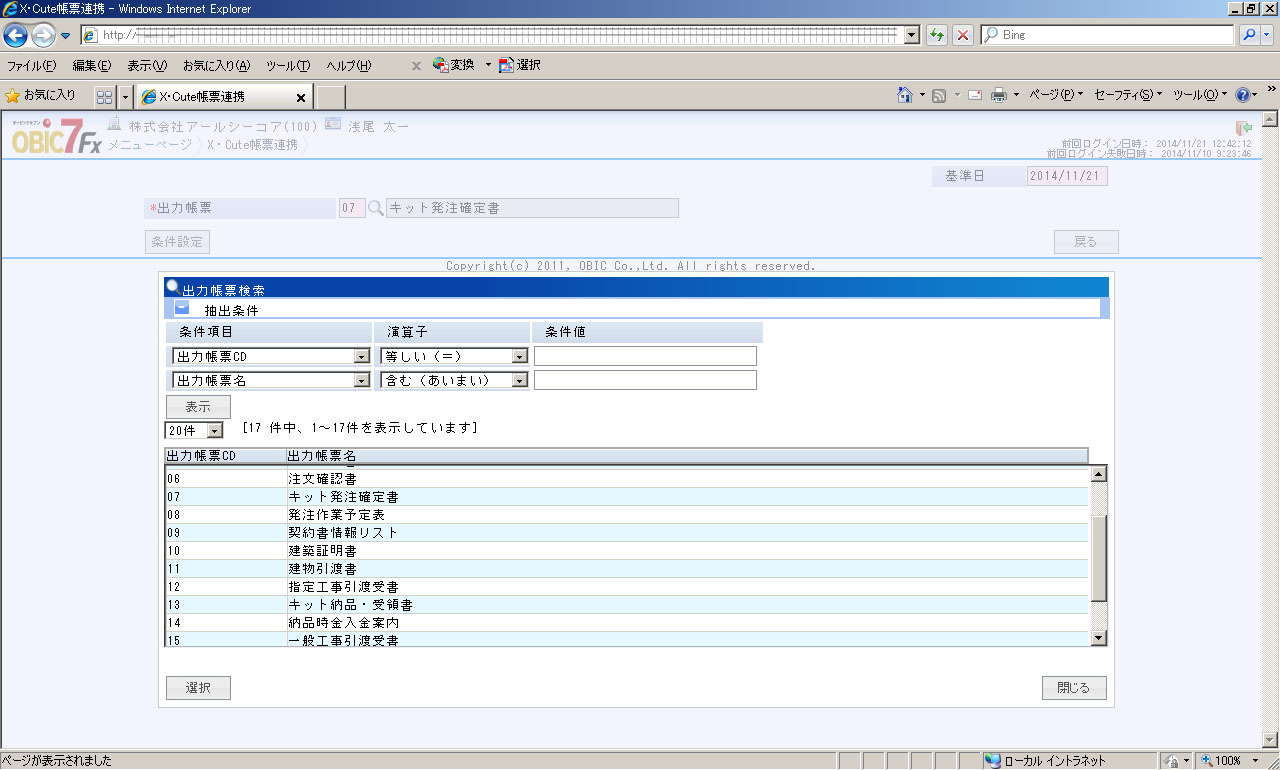
Task: Select row 07 キット発注確定書
Action: [627, 496]
